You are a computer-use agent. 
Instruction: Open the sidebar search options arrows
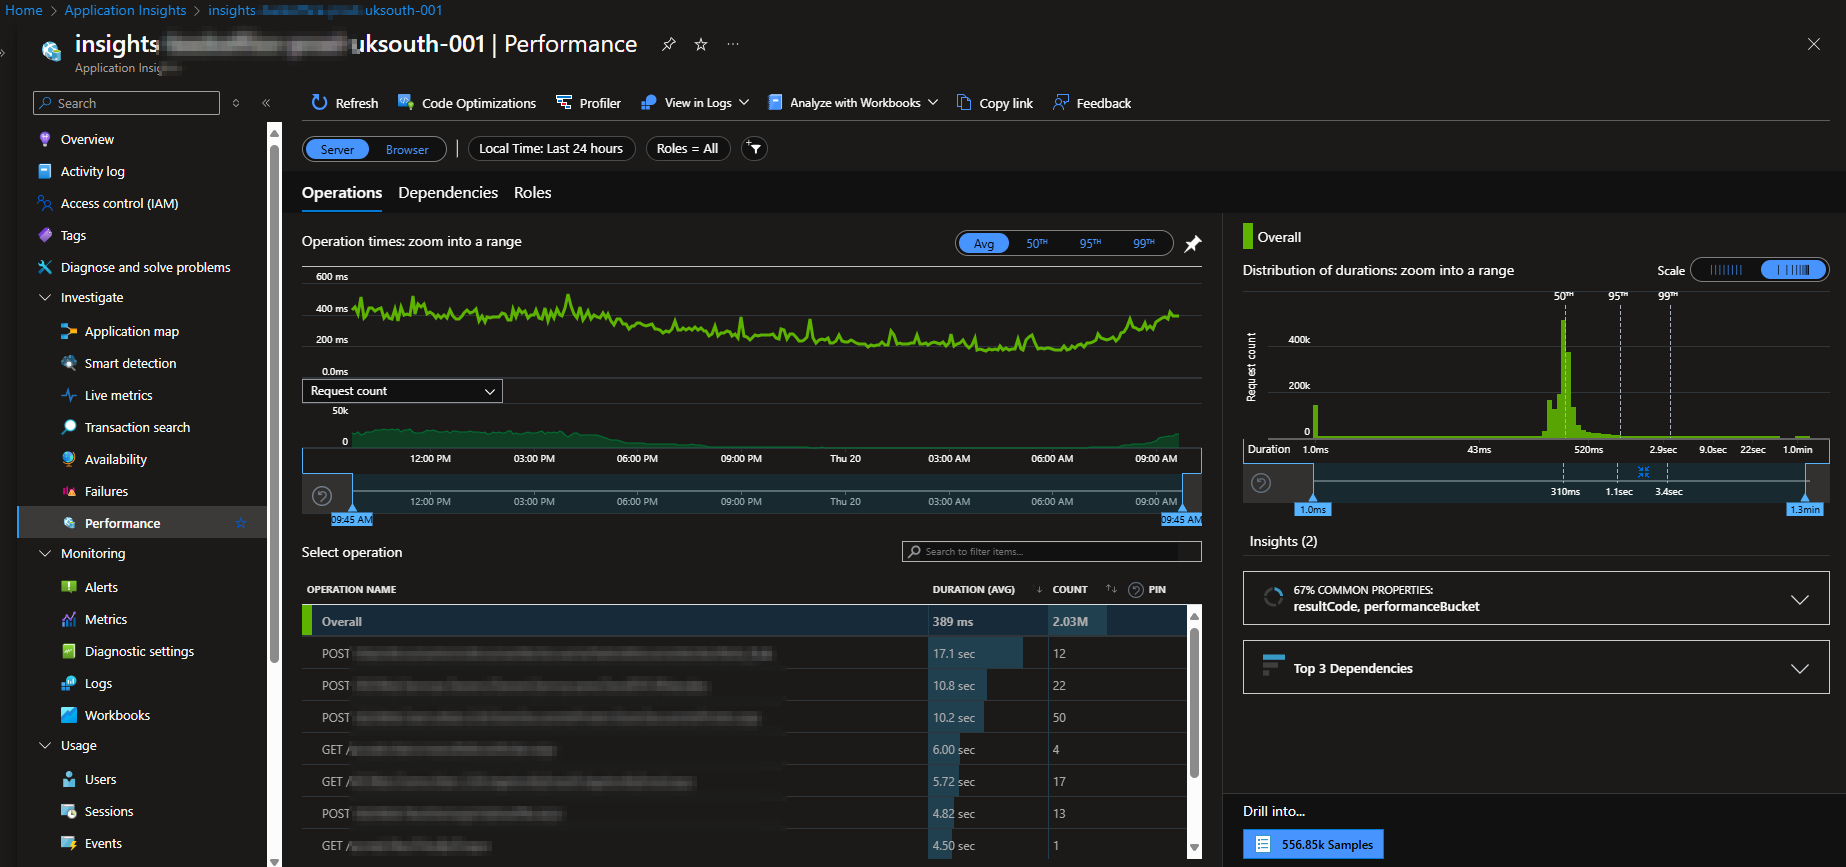(x=236, y=103)
